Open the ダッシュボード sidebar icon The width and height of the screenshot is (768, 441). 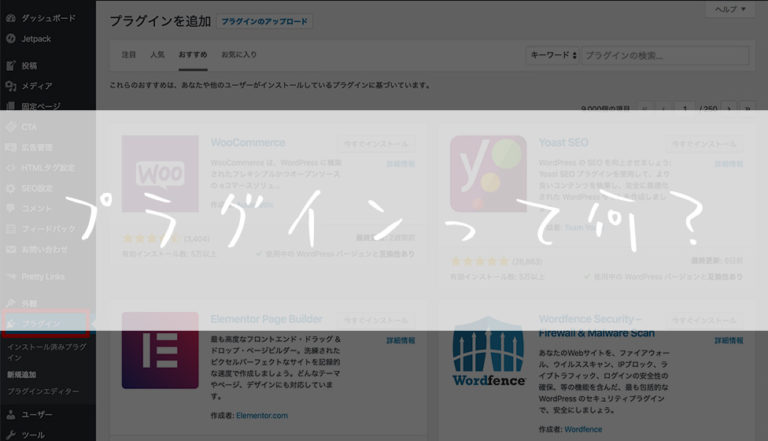click(x=11, y=18)
